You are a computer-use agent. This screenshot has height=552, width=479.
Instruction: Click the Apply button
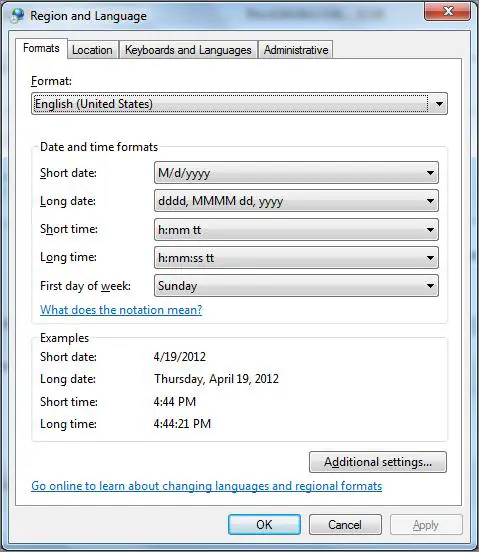click(x=426, y=525)
